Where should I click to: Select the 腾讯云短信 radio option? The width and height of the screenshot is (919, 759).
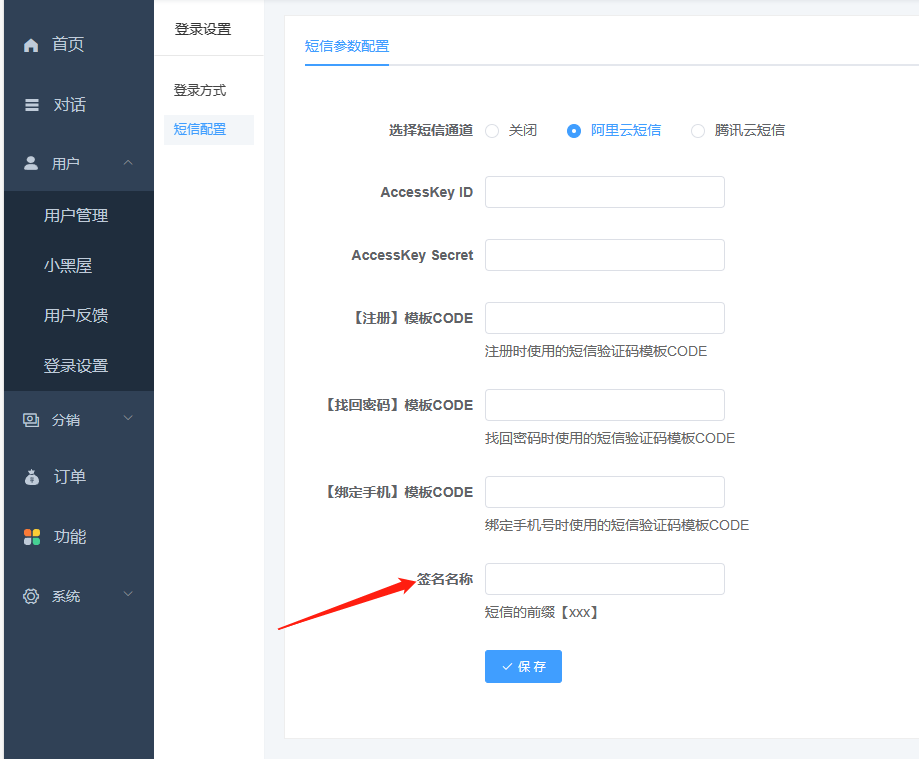click(x=697, y=131)
